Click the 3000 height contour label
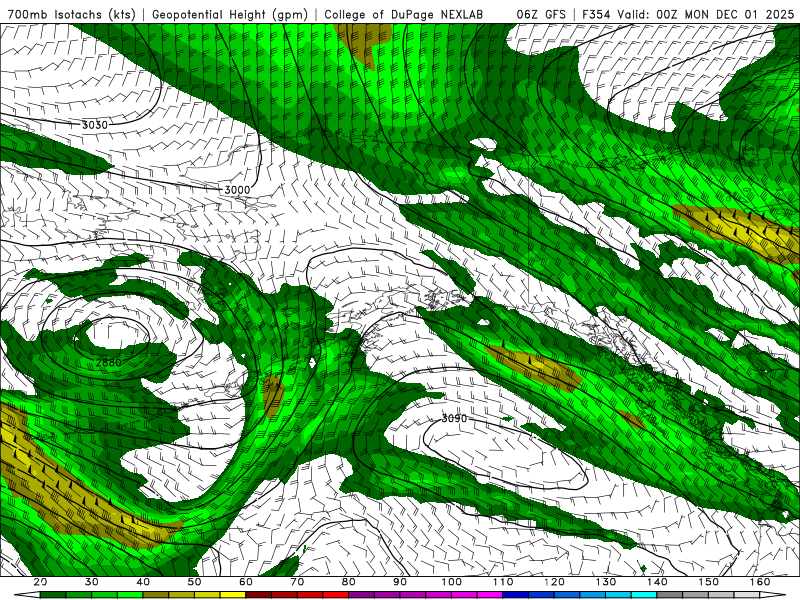This screenshot has width=800, height=600. point(237,190)
